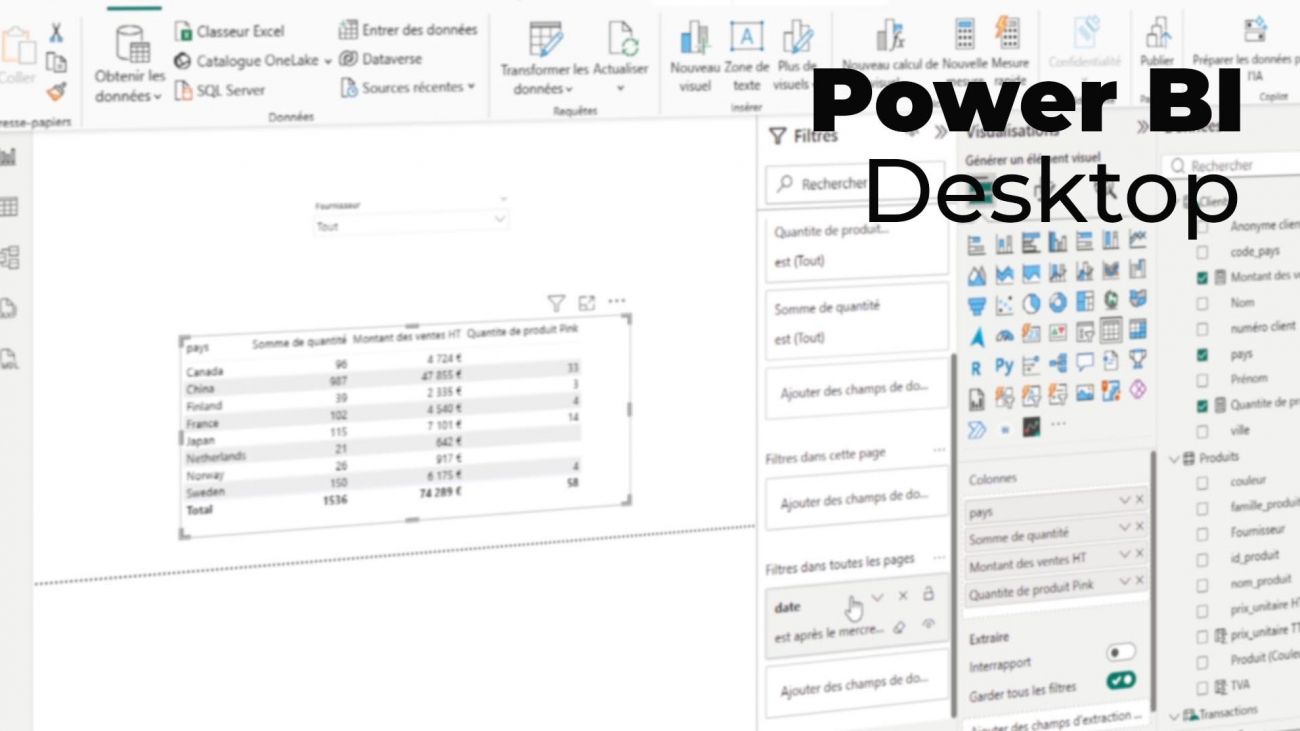This screenshot has height=731, width=1300.
Task: Add a Zone de texte
Action: click(x=746, y=38)
